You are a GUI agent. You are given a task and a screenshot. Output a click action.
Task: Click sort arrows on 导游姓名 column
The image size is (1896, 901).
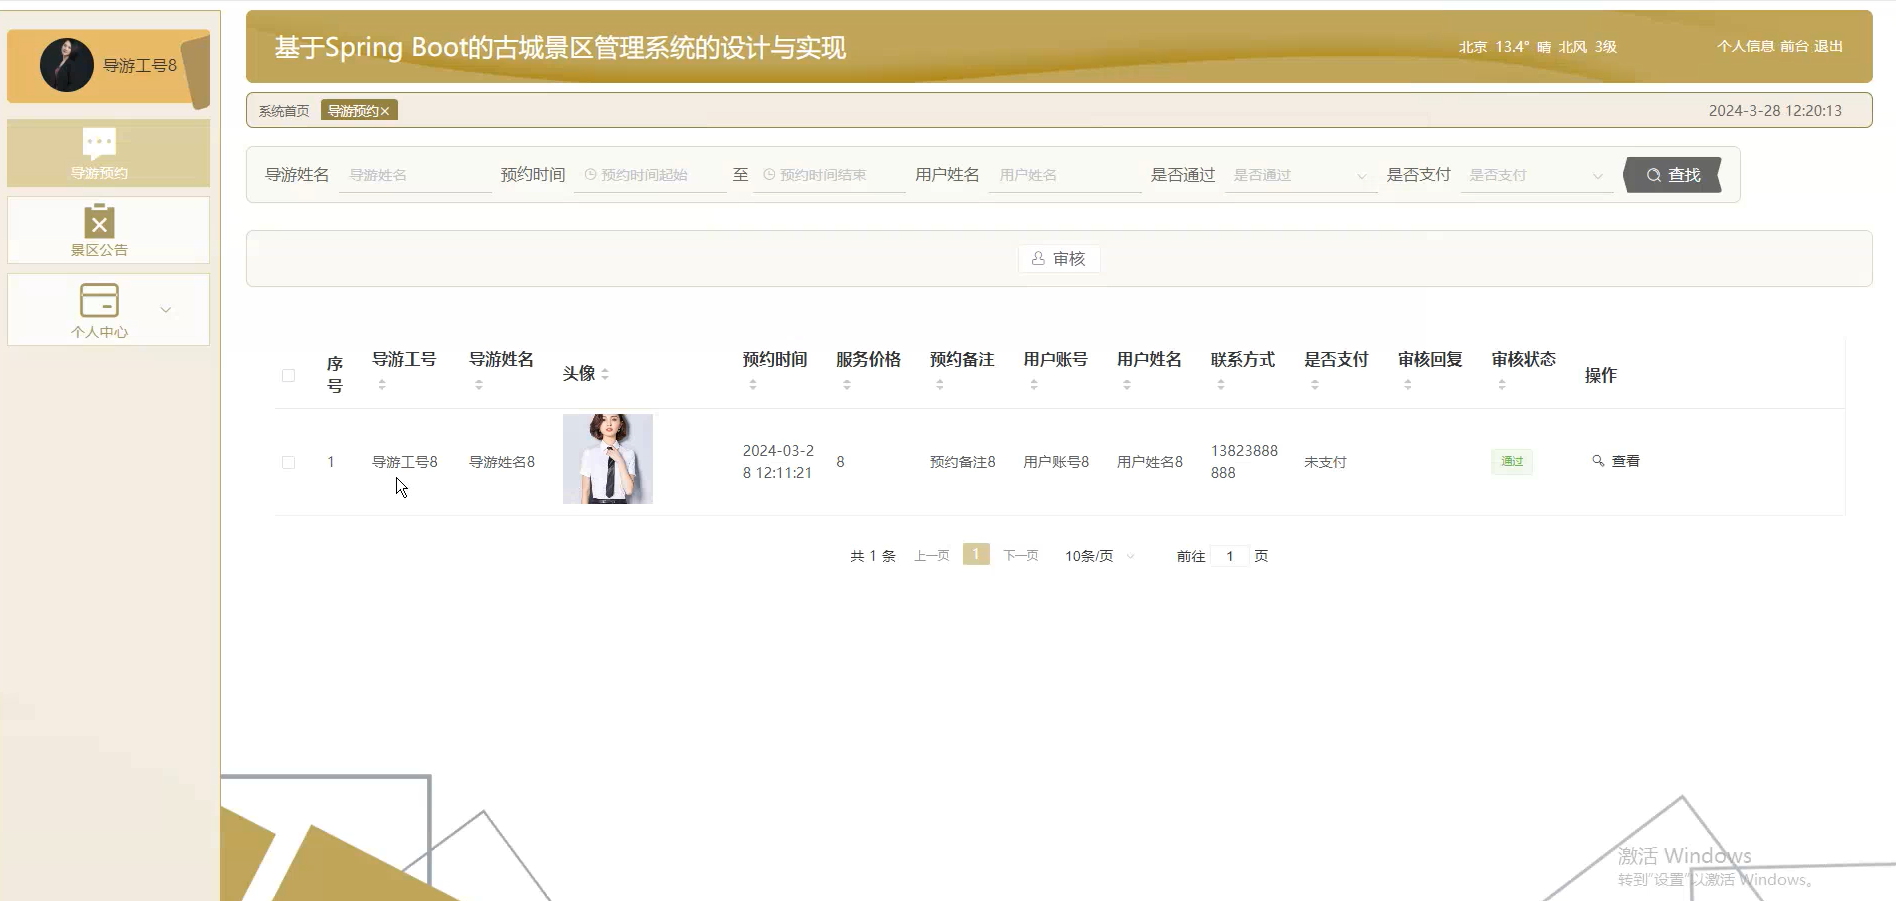pos(479,384)
